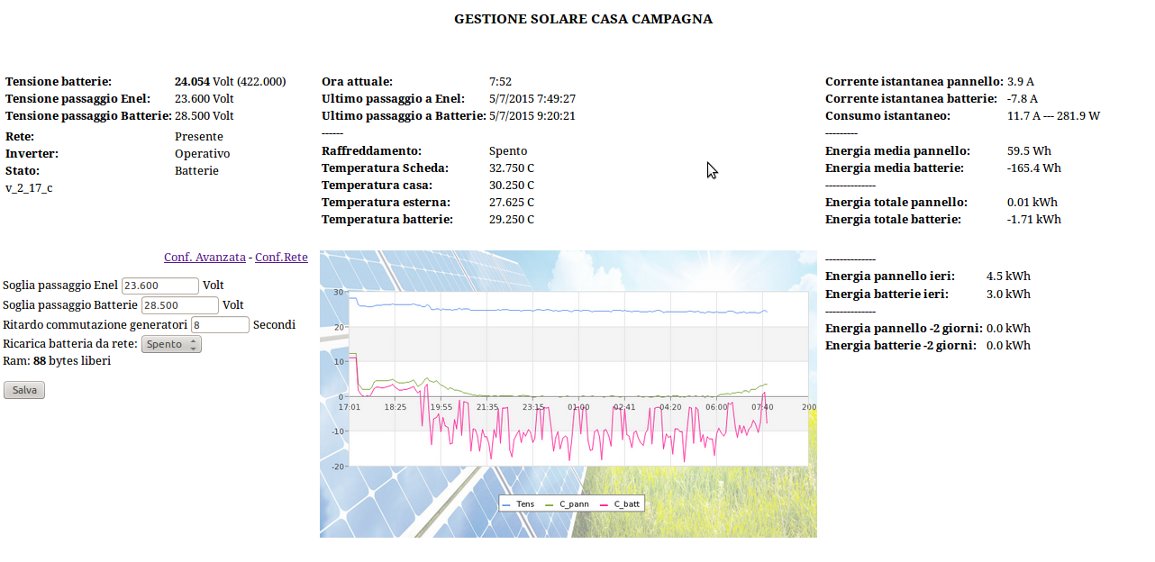
Task: Click the Energia batterie -2 giorni value
Action: [1008, 345]
